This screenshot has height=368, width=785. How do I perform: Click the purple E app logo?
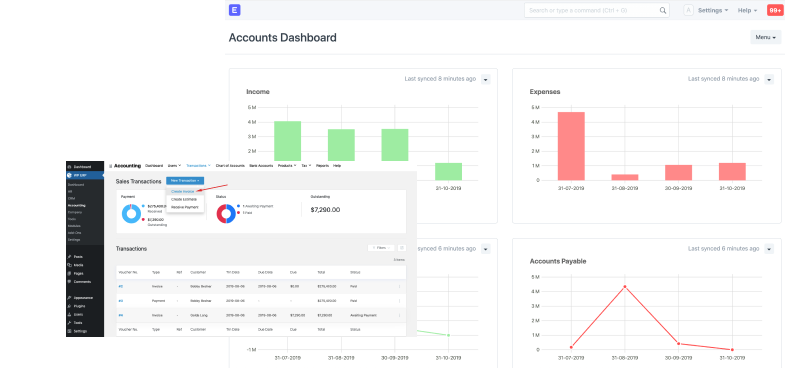click(234, 10)
